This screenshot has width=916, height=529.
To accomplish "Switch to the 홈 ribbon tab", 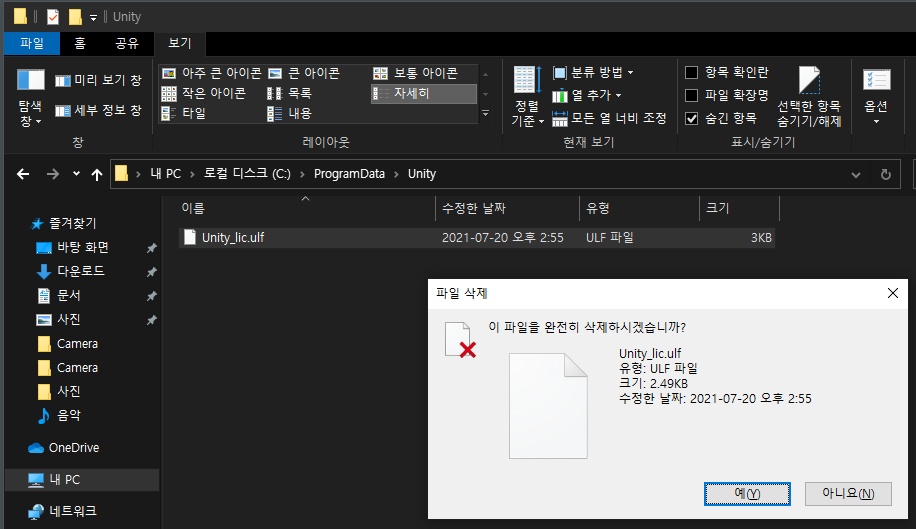I will point(80,43).
